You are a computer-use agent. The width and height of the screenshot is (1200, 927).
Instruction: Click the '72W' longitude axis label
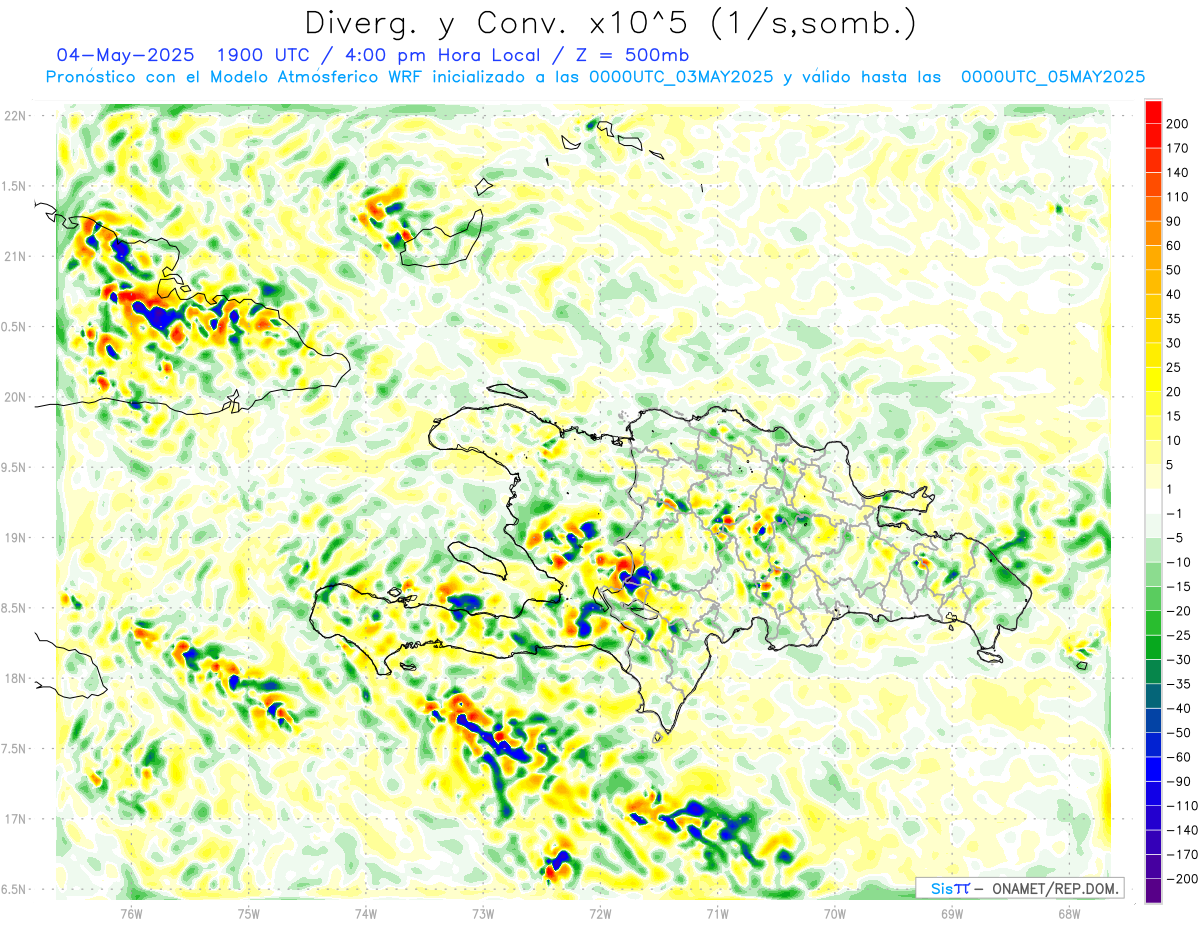point(600,912)
